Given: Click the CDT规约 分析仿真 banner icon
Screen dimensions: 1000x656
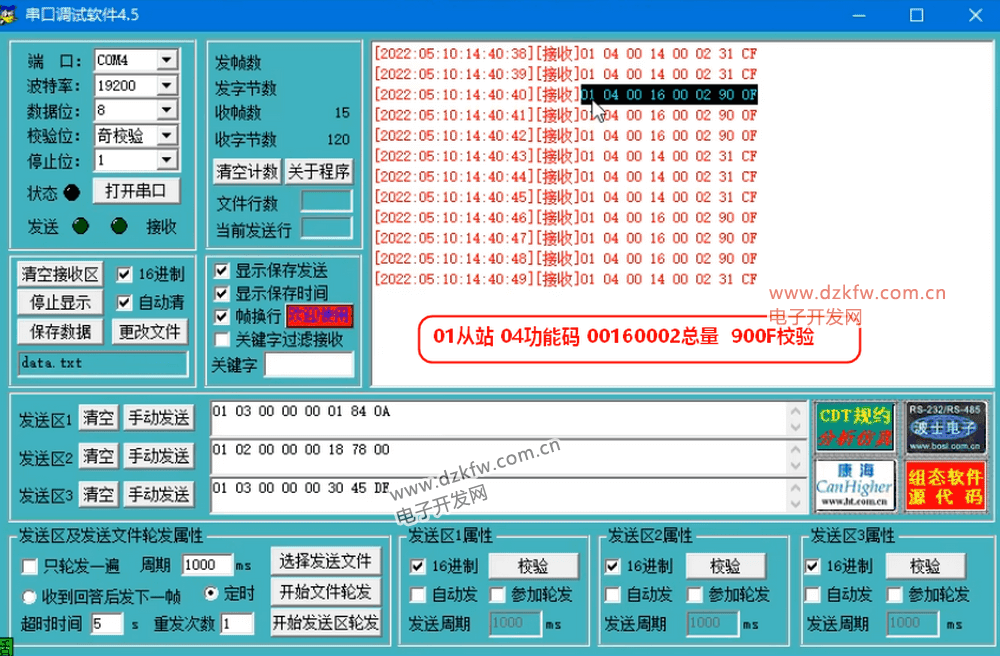Looking at the screenshot, I should pyautogui.click(x=854, y=426).
